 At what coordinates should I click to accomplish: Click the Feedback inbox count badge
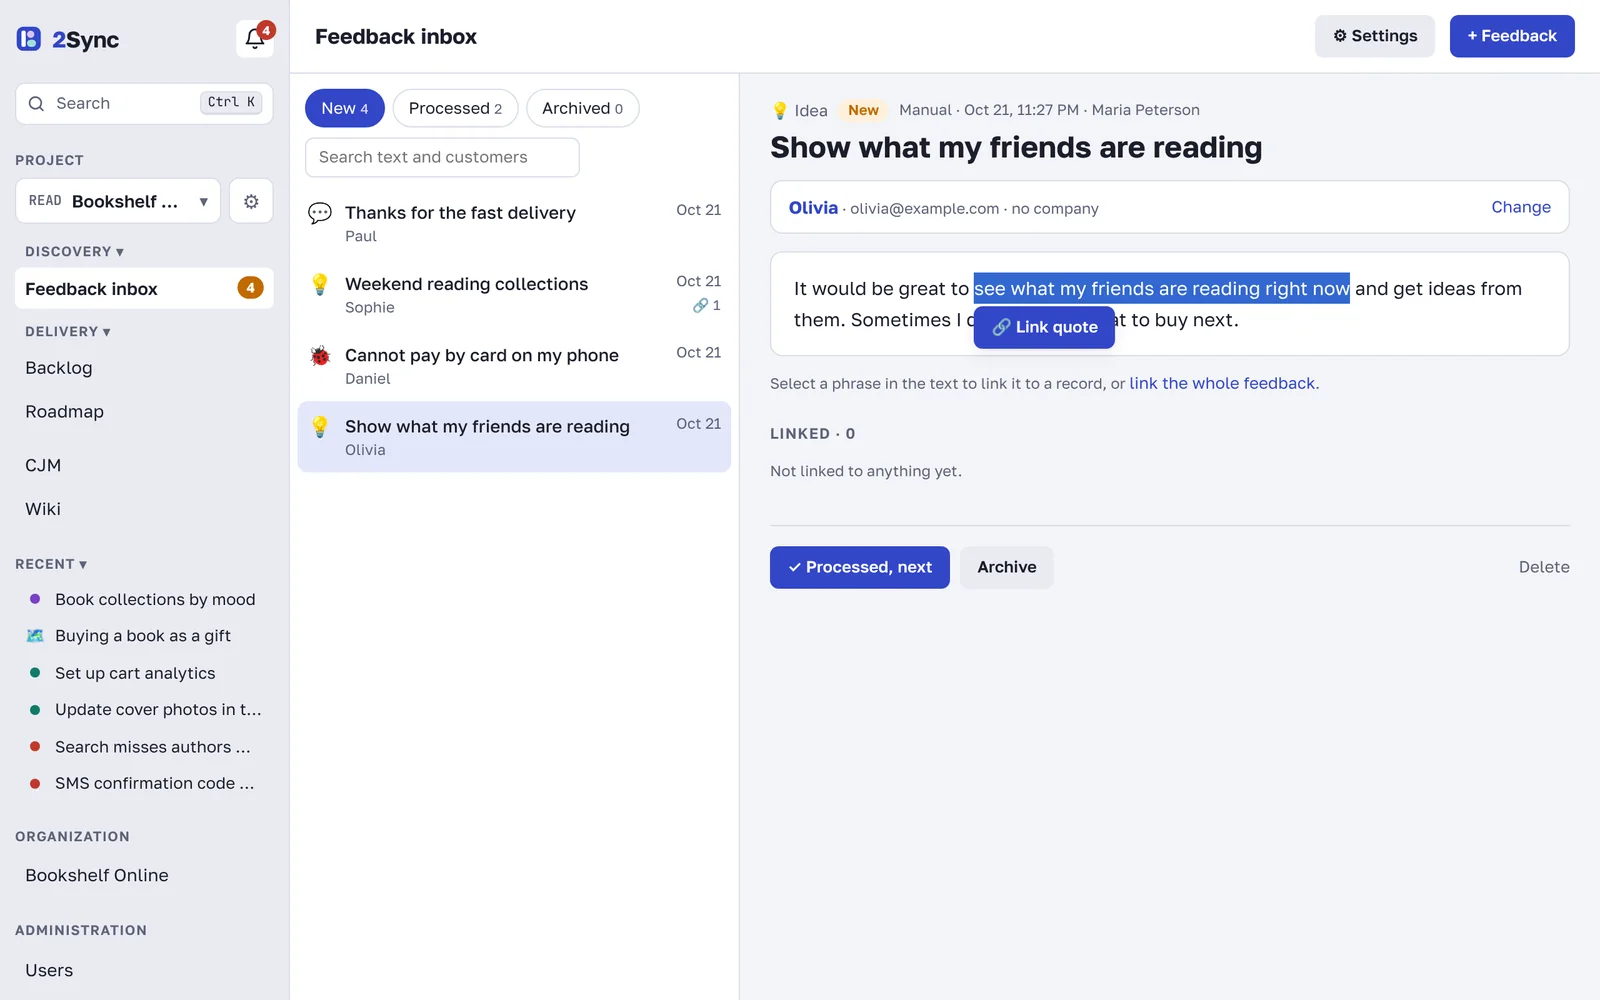coord(250,288)
